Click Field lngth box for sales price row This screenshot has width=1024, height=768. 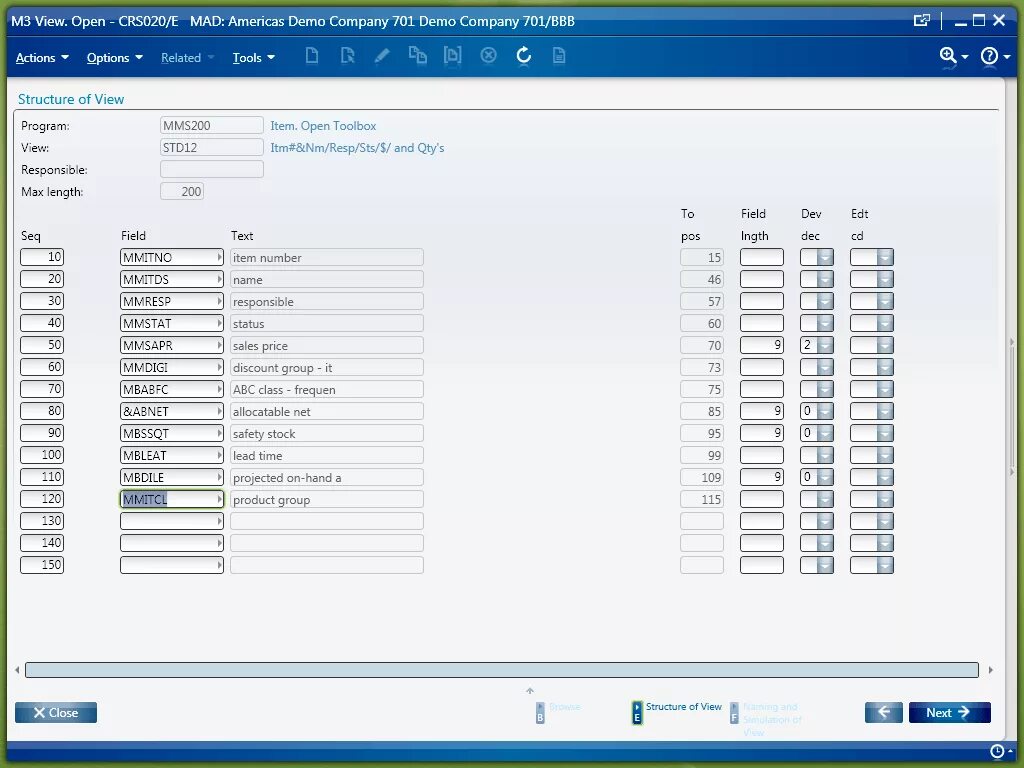(x=761, y=345)
